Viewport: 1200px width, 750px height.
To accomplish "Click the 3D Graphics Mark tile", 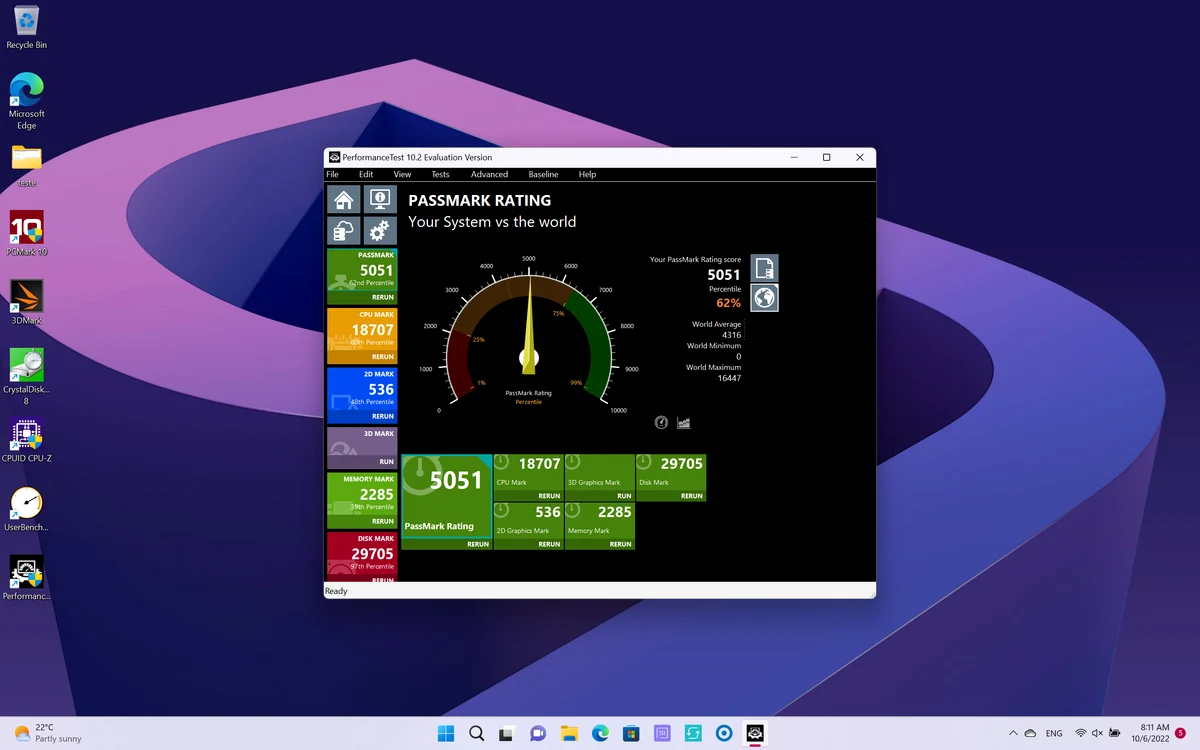I will (599, 477).
